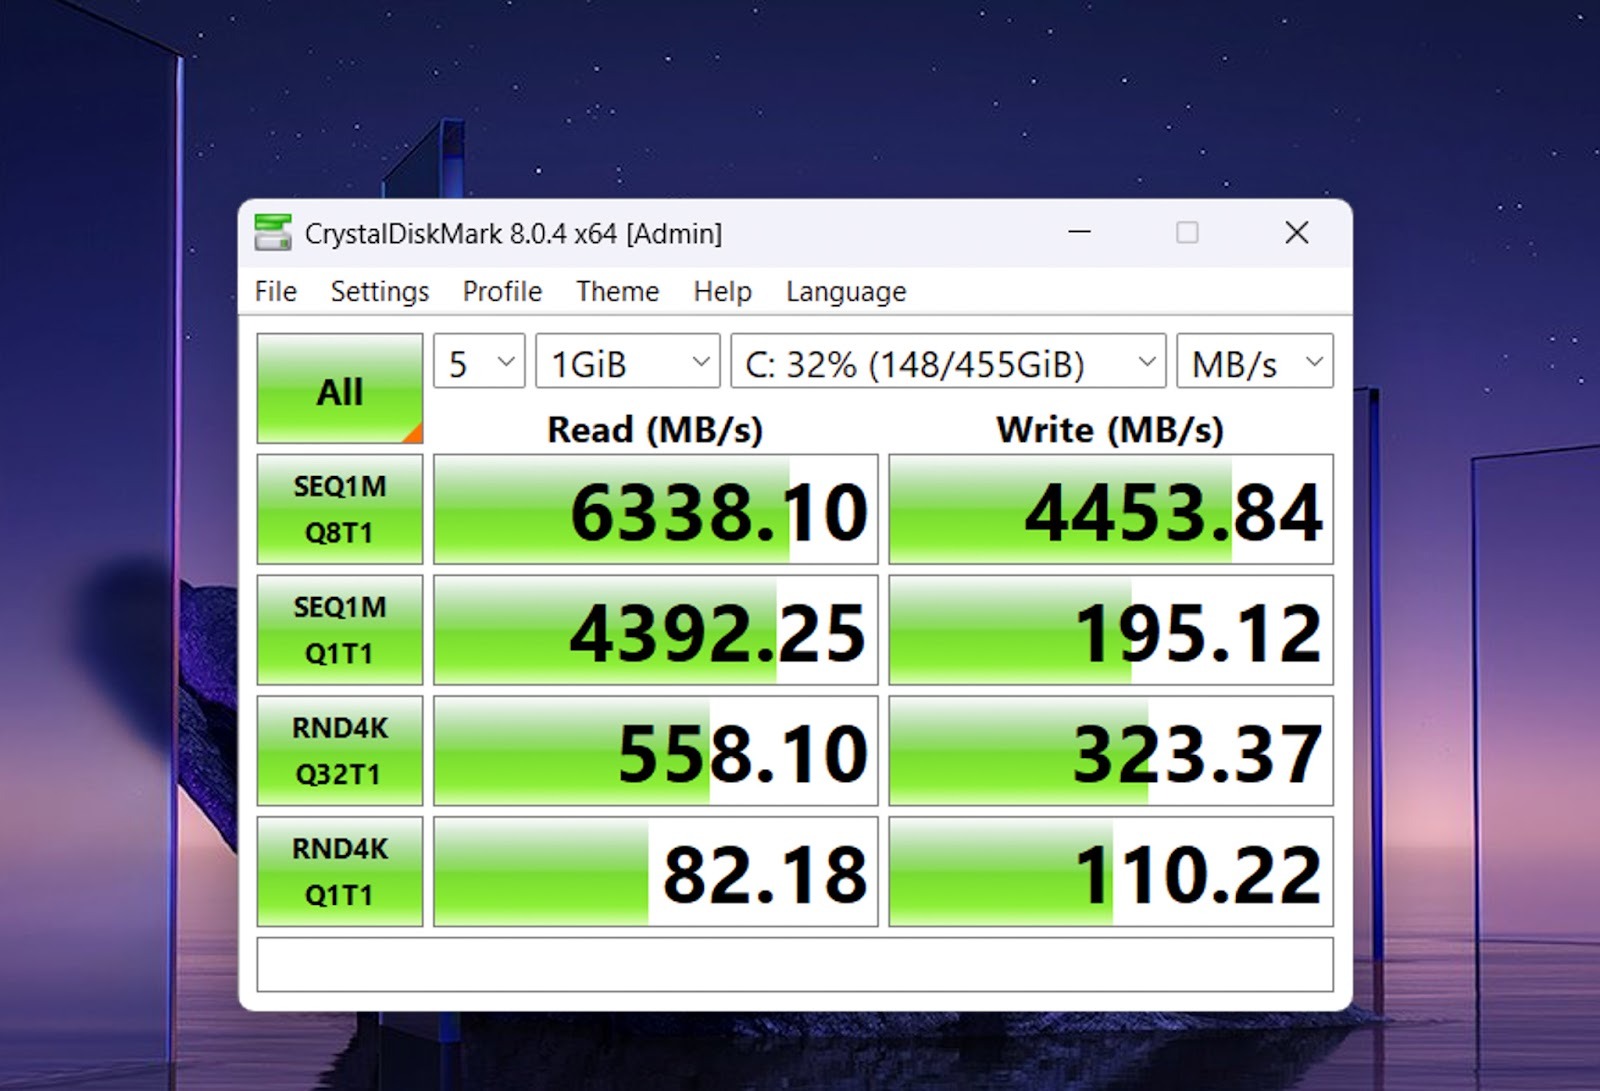Start all benchmarks with All button
Screen dimensions: 1600x1091
point(340,389)
